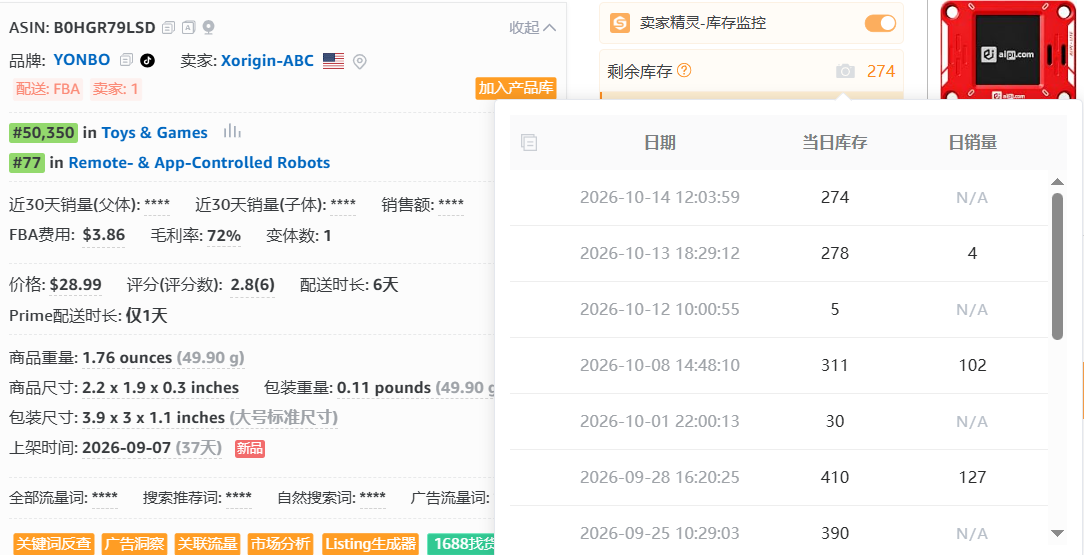The width and height of the screenshot is (1084, 555).
Task: Reveal masked 搜索推荐词 value
Action: [239, 498]
